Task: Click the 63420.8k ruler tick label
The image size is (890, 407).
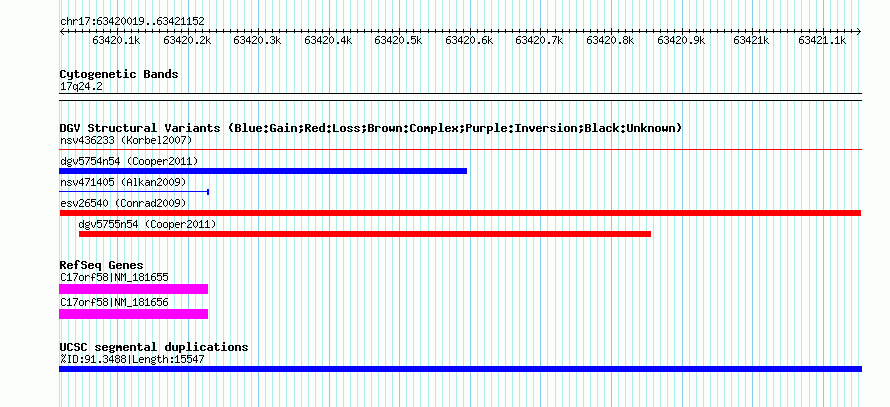Action: pos(610,40)
